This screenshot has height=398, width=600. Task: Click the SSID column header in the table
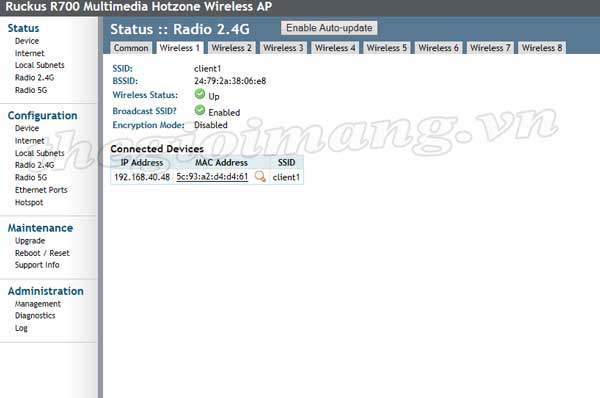[x=286, y=163]
